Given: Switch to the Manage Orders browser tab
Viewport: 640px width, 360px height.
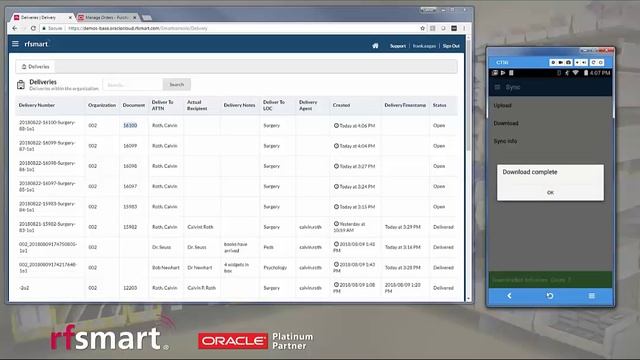Looking at the screenshot, I should click(x=107, y=18).
